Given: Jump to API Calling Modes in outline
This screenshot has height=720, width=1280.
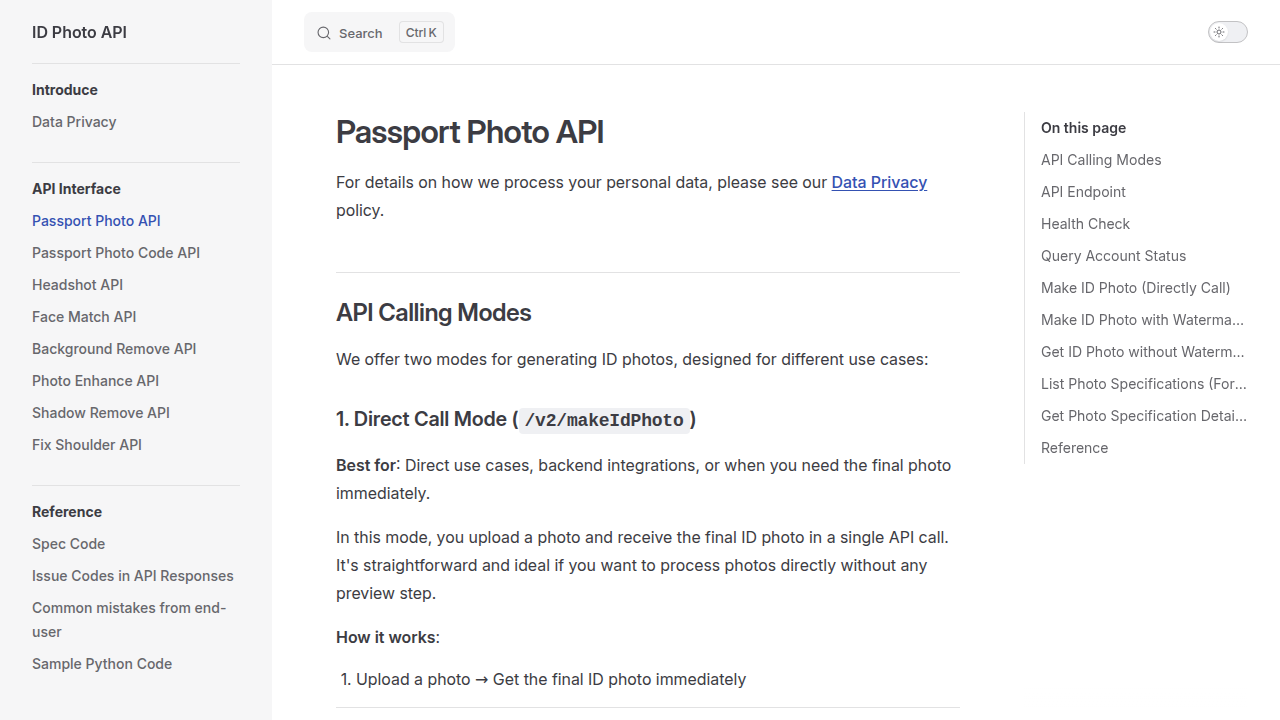Looking at the screenshot, I should tap(1101, 160).
